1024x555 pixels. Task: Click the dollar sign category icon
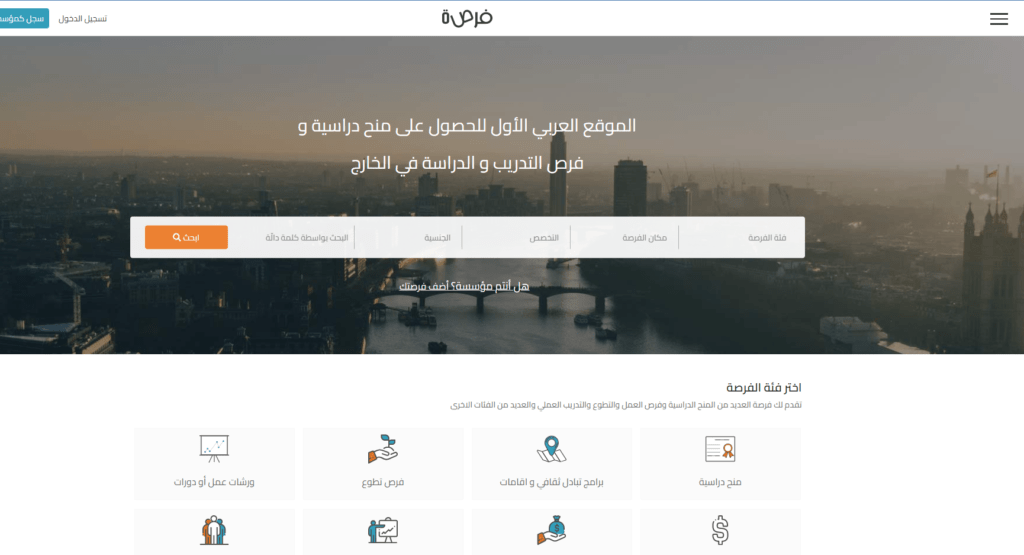tap(720, 530)
